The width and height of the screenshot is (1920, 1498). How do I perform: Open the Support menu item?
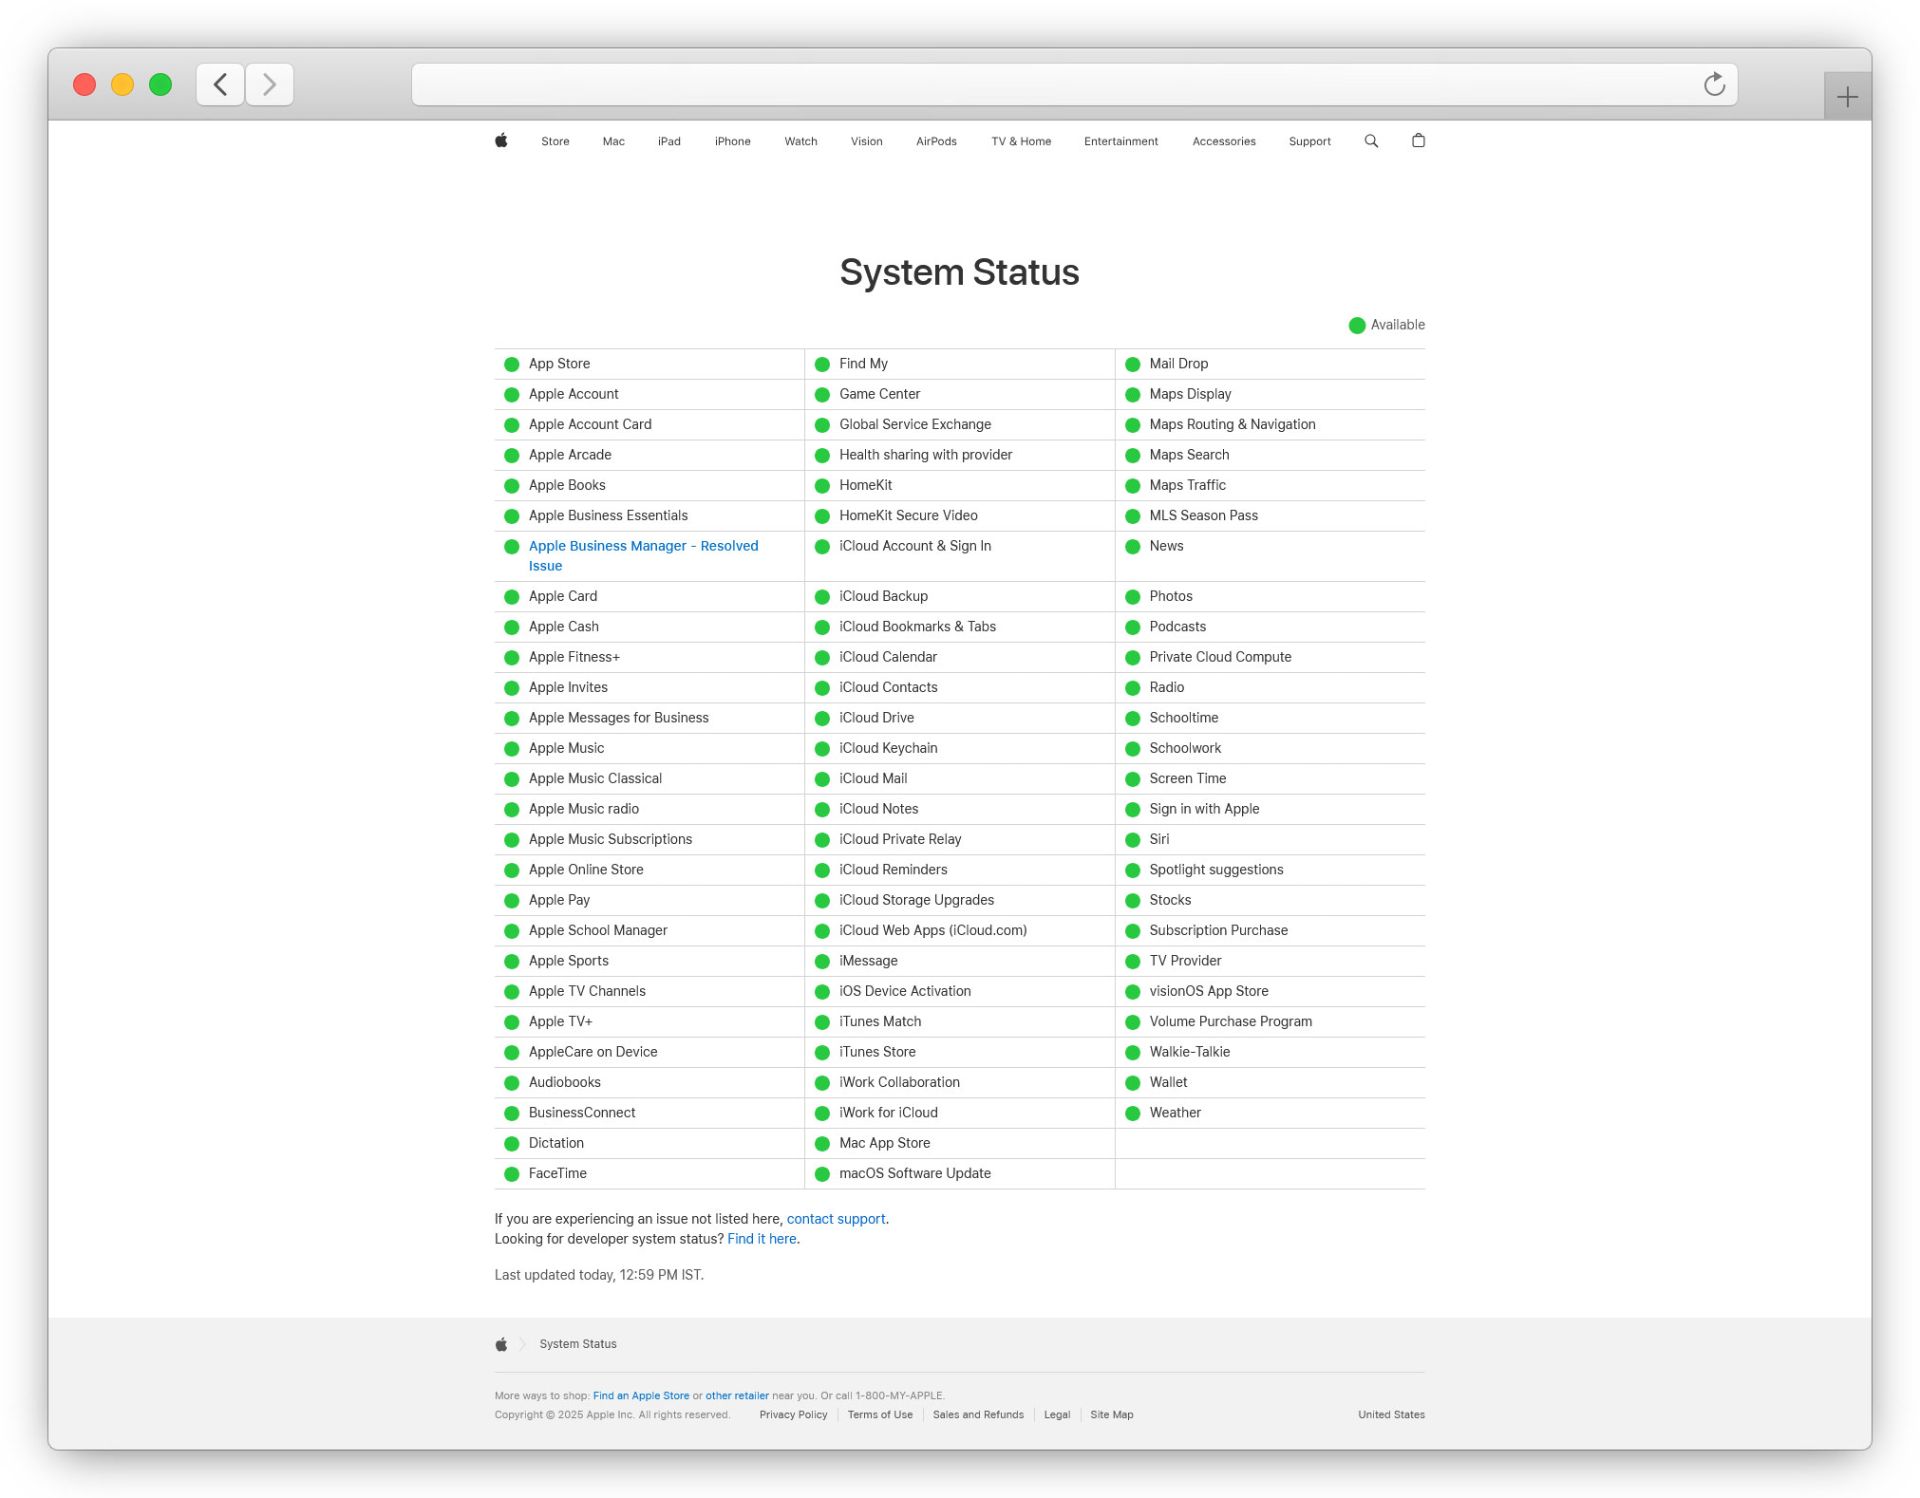pos(1309,141)
